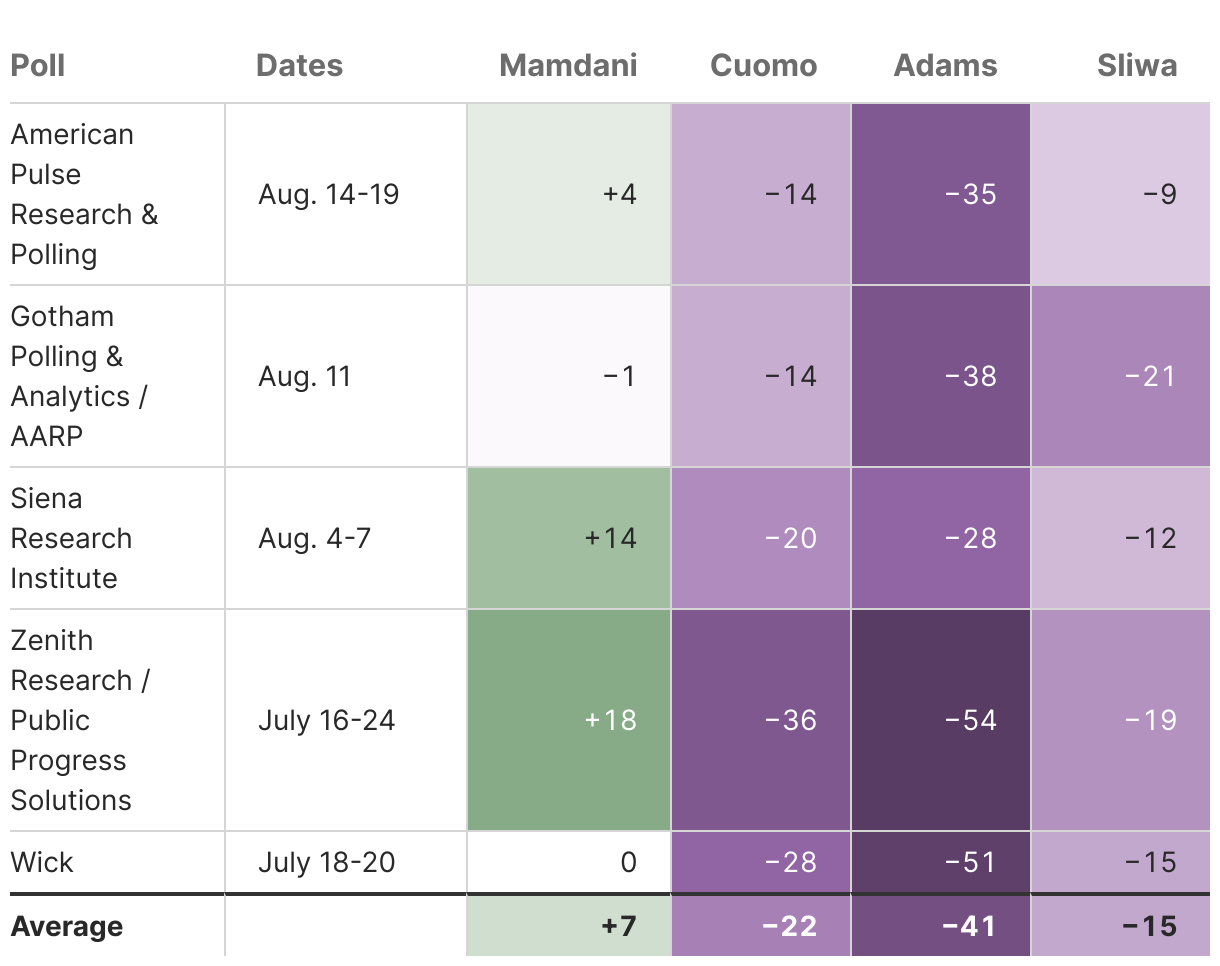This screenshot has width=1220, height=966.
Task: Click the Cuomo column header
Action: [763, 66]
